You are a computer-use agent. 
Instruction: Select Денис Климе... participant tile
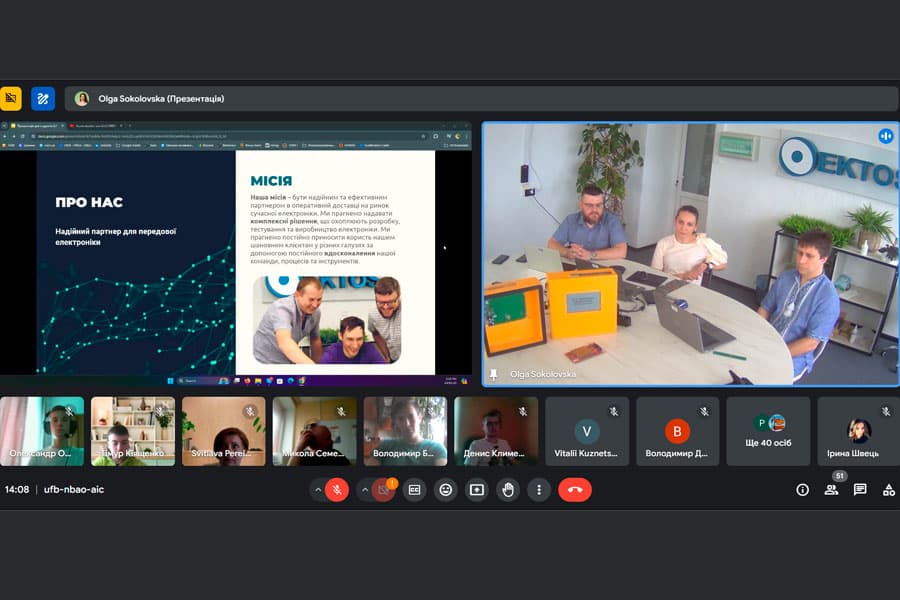pyautogui.click(x=496, y=431)
